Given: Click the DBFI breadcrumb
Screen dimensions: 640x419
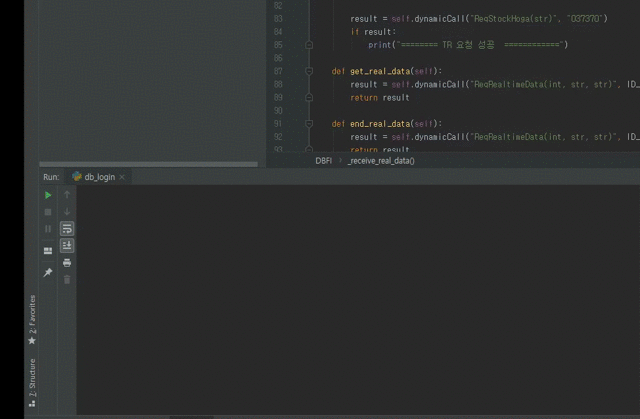Looking at the screenshot, I should [323, 161].
